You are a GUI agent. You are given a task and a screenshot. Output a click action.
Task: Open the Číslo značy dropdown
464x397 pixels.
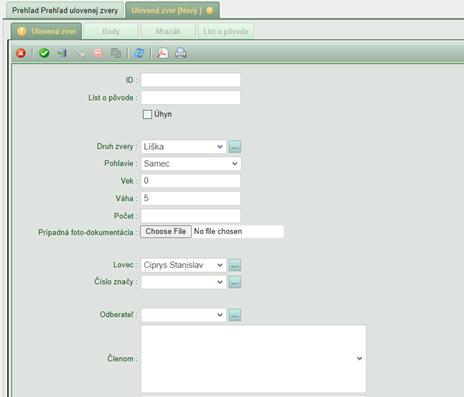(183, 282)
